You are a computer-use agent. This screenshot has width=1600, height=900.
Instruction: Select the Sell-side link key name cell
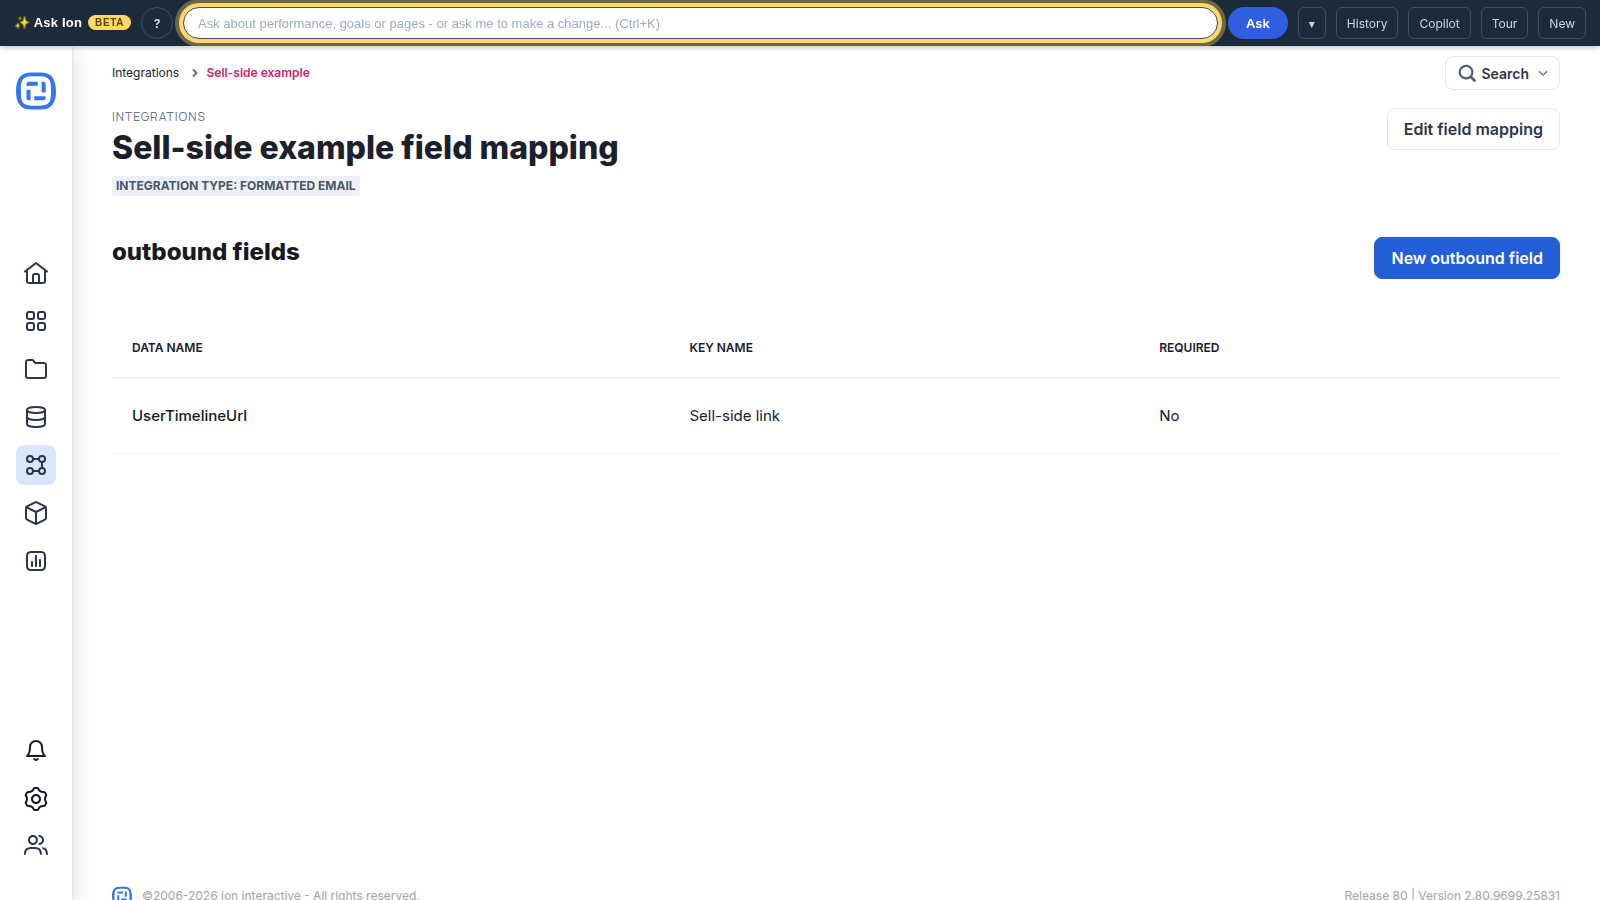734,416
